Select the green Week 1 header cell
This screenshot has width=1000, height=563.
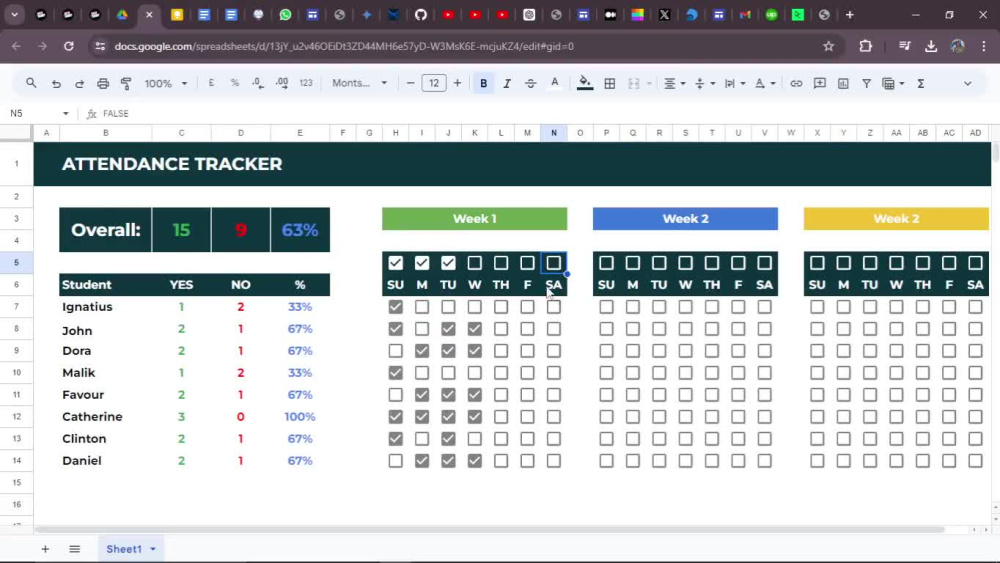[474, 219]
